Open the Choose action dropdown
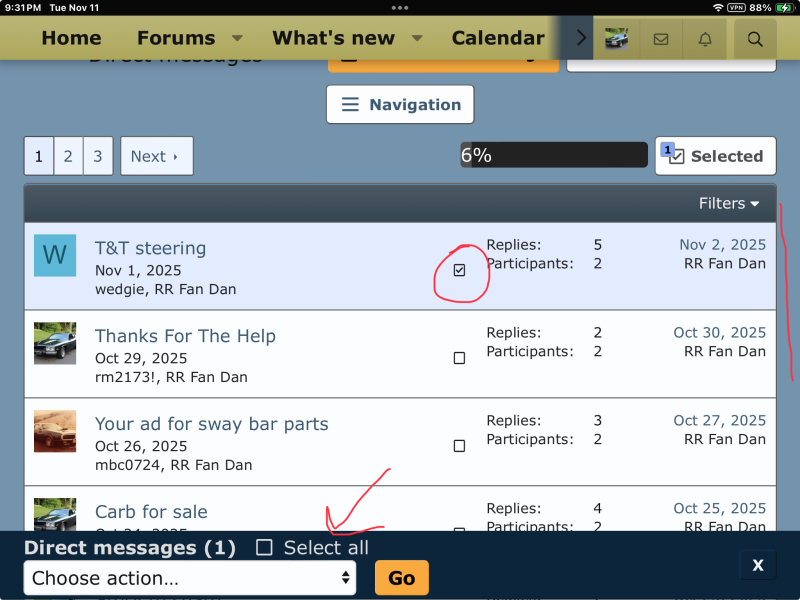The width and height of the screenshot is (800, 600). (x=189, y=578)
